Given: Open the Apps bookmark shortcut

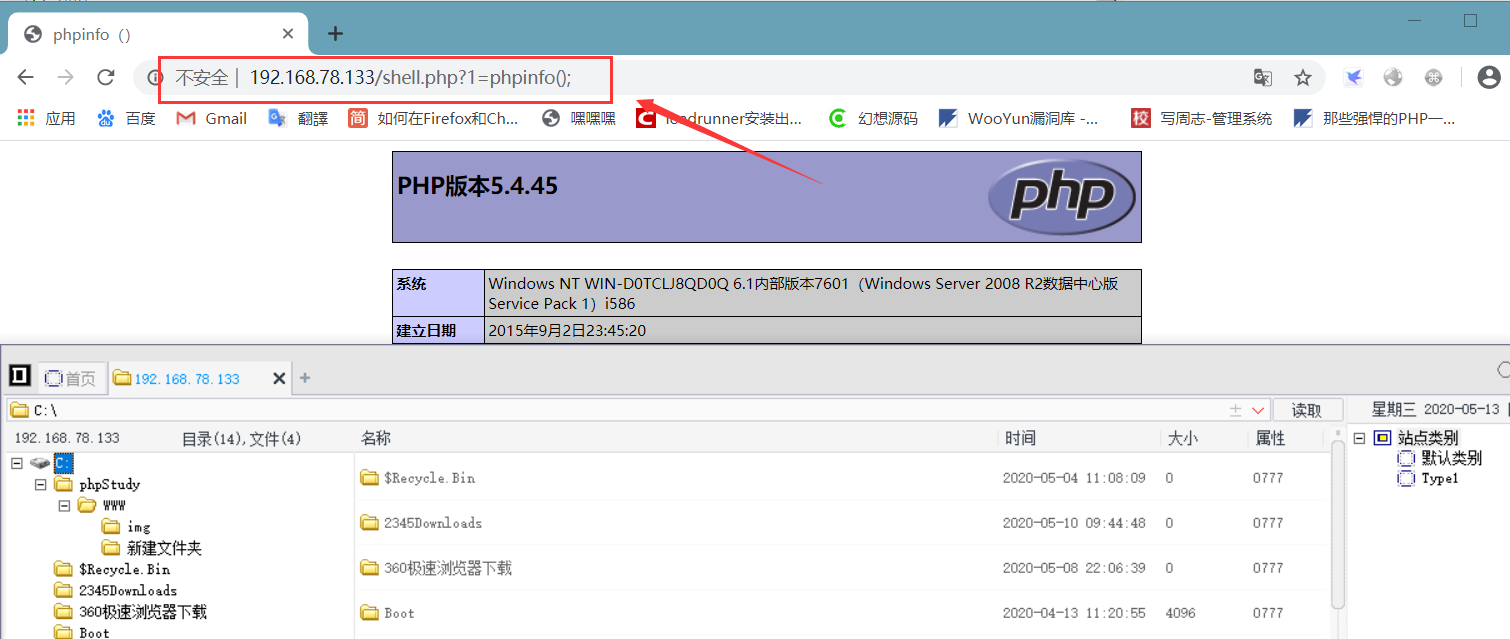Looking at the screenshot, I should 46,118.
